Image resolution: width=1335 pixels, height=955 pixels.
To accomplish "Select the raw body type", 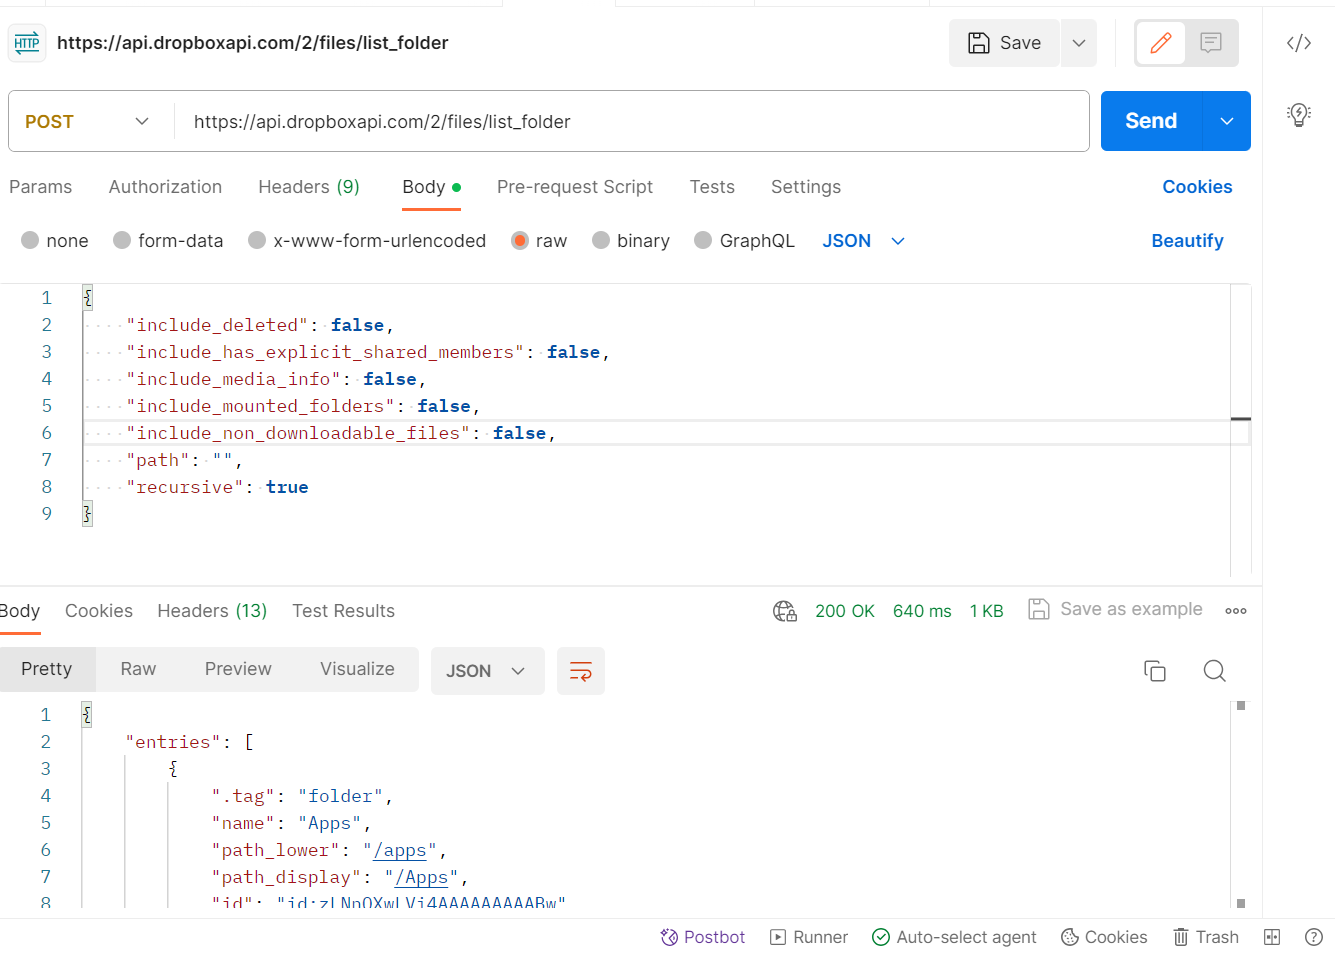I will 539,241.
